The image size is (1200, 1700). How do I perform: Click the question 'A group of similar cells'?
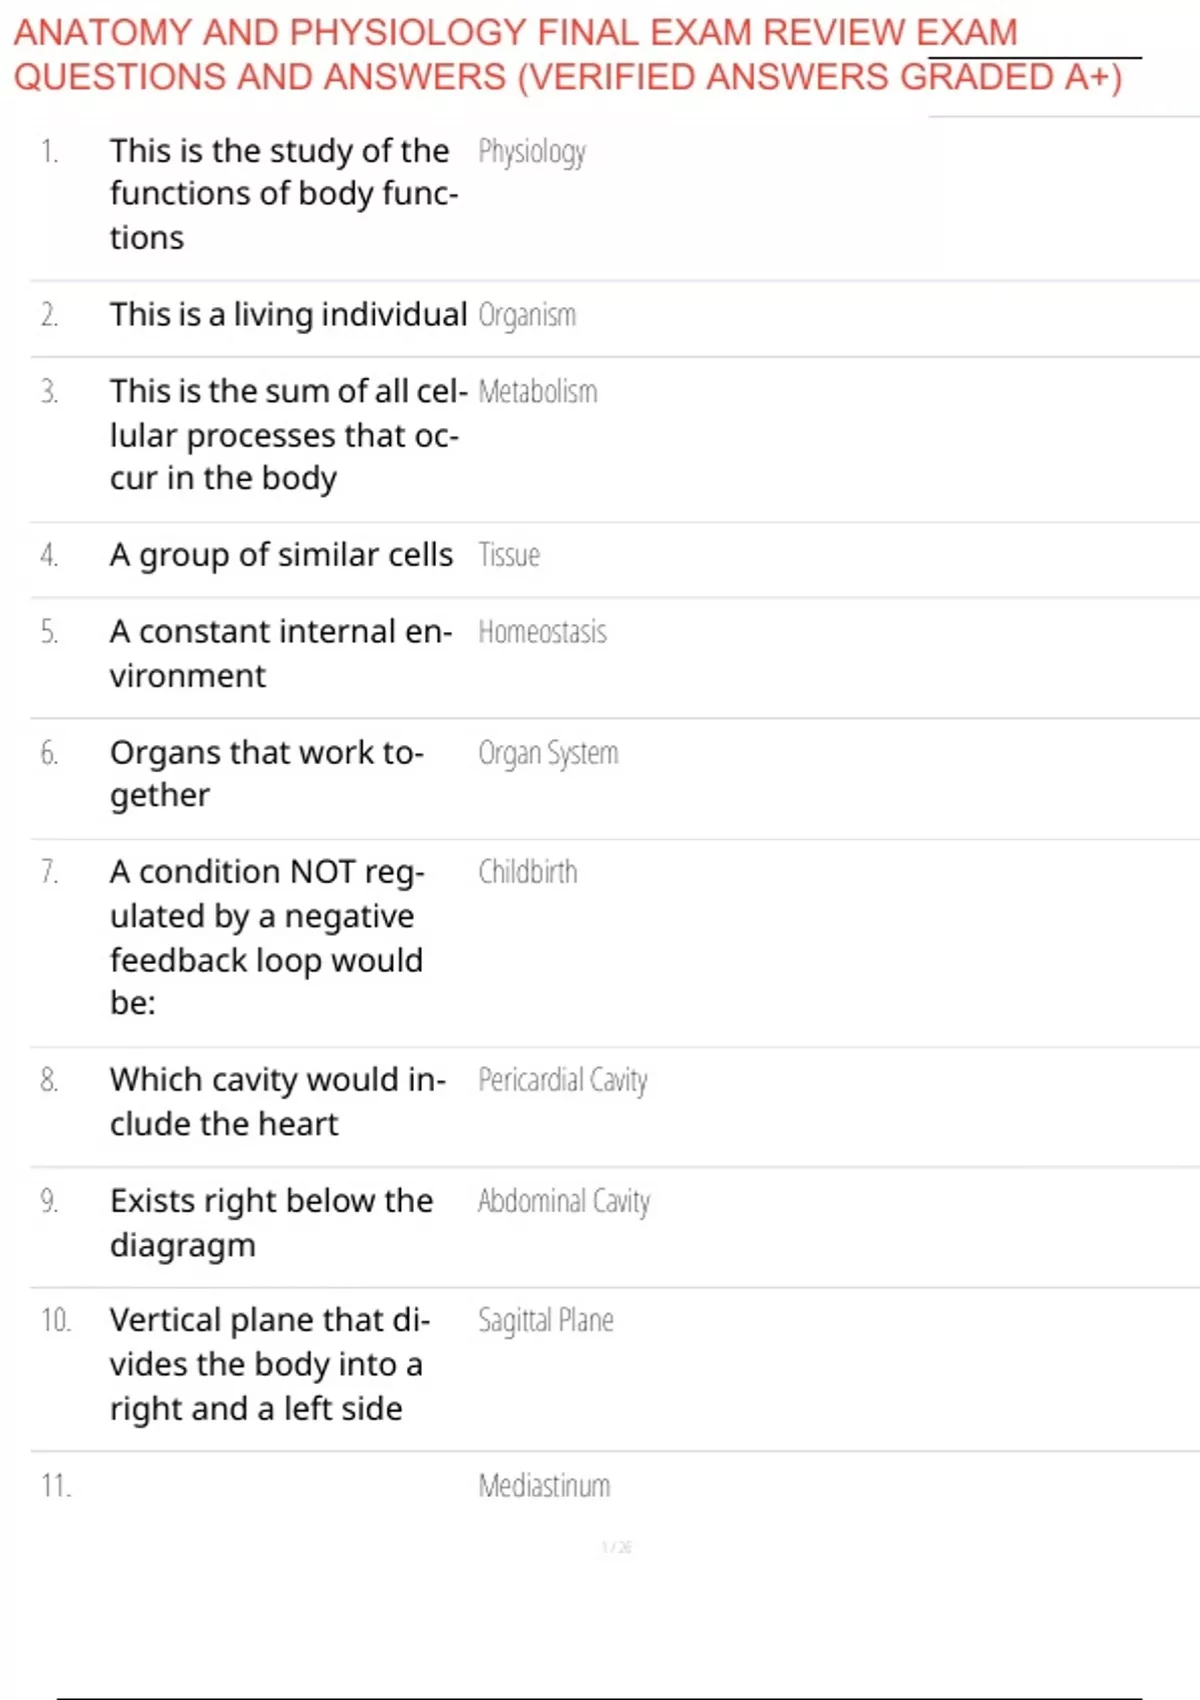[x=281, y=555]
